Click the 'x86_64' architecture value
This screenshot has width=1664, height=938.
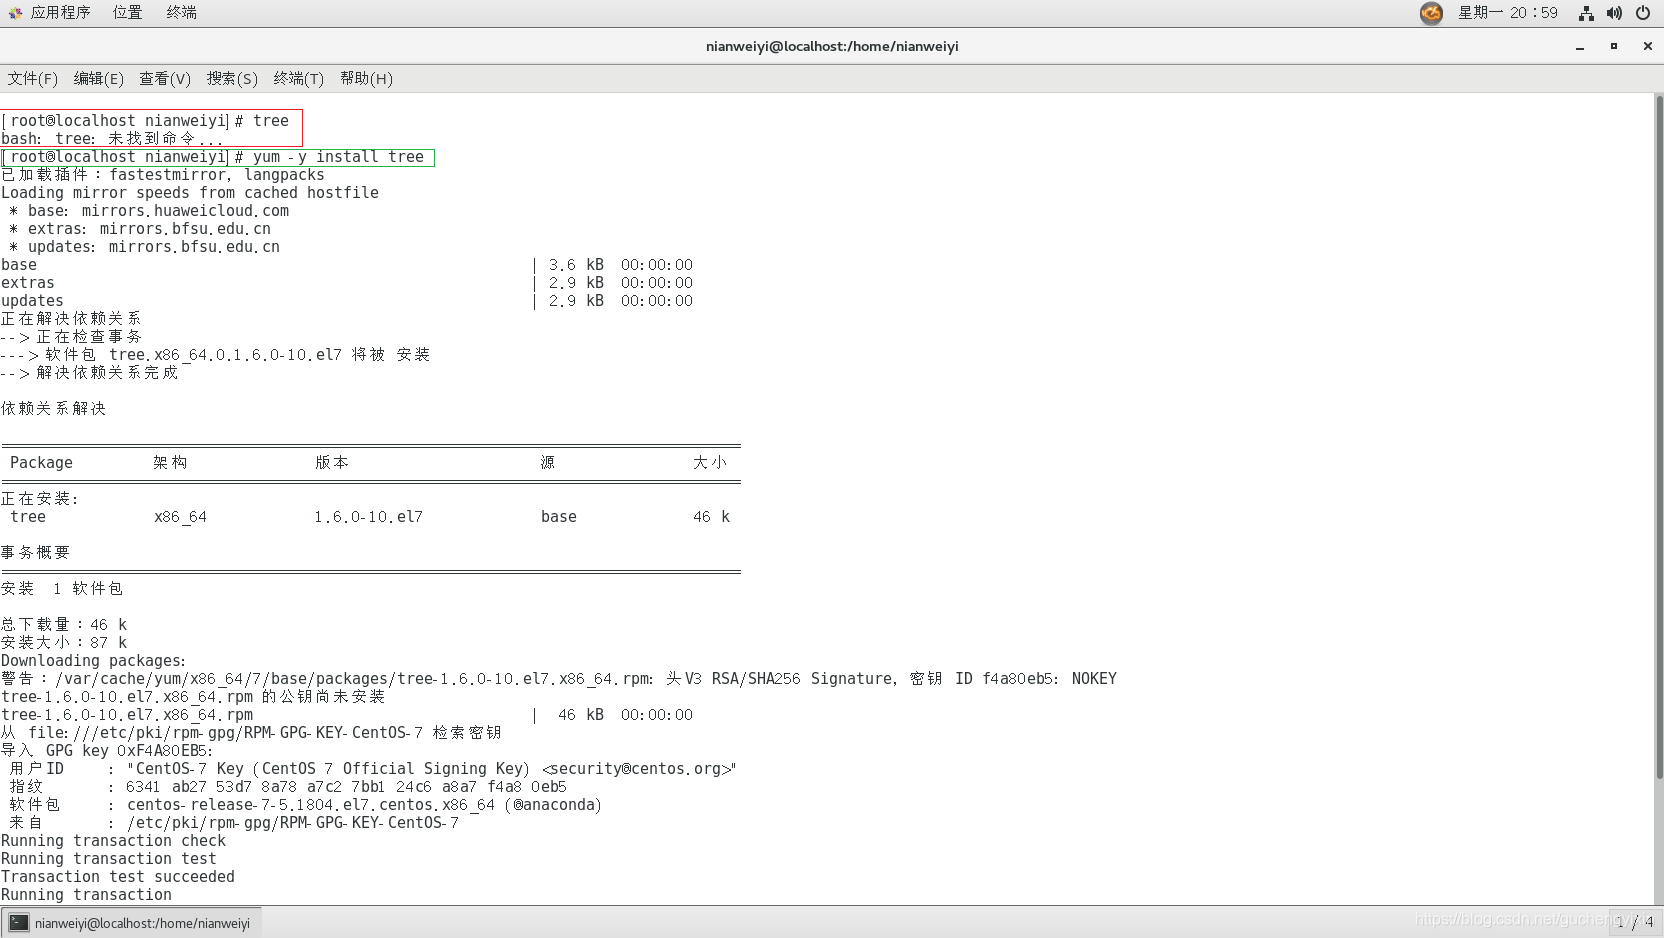tap(180, 517)
